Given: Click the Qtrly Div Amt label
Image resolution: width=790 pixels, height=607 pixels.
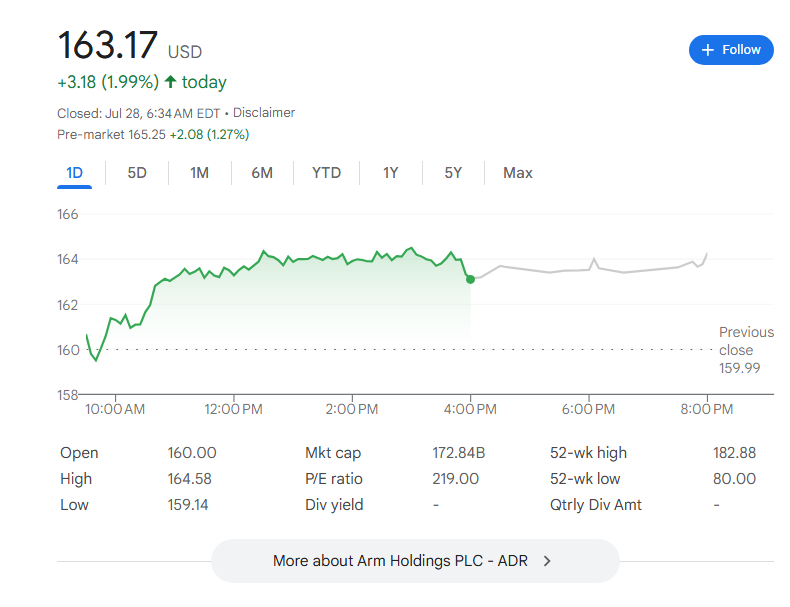Looking at the screenshot, I should pos(596,505).
